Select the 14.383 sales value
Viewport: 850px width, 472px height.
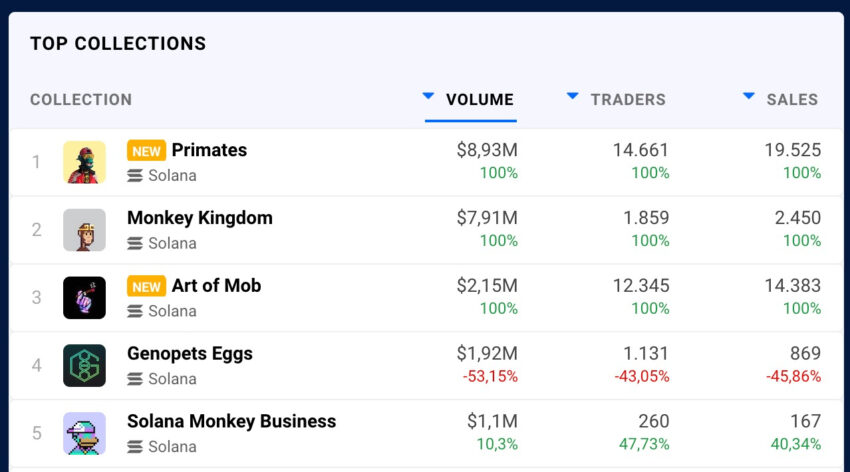(793, 286)
